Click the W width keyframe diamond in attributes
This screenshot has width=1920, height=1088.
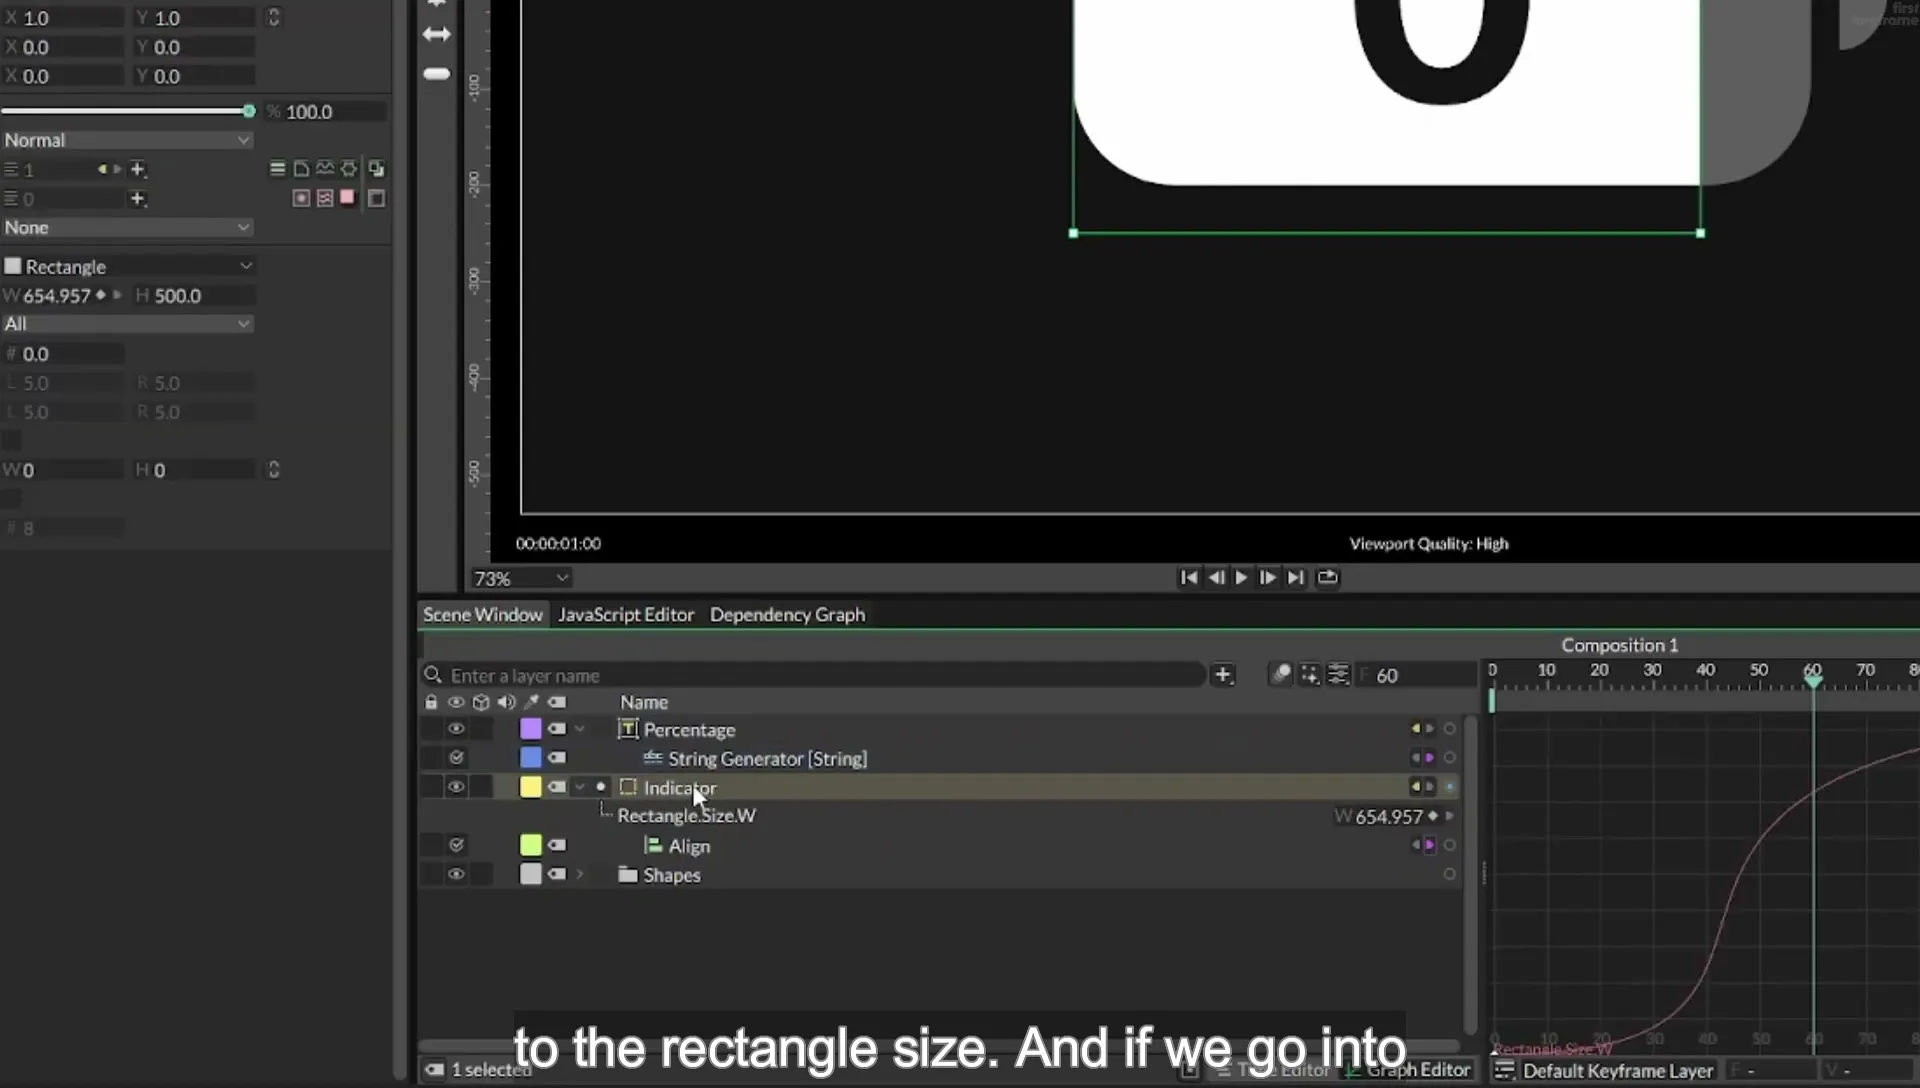click(100, 295)
